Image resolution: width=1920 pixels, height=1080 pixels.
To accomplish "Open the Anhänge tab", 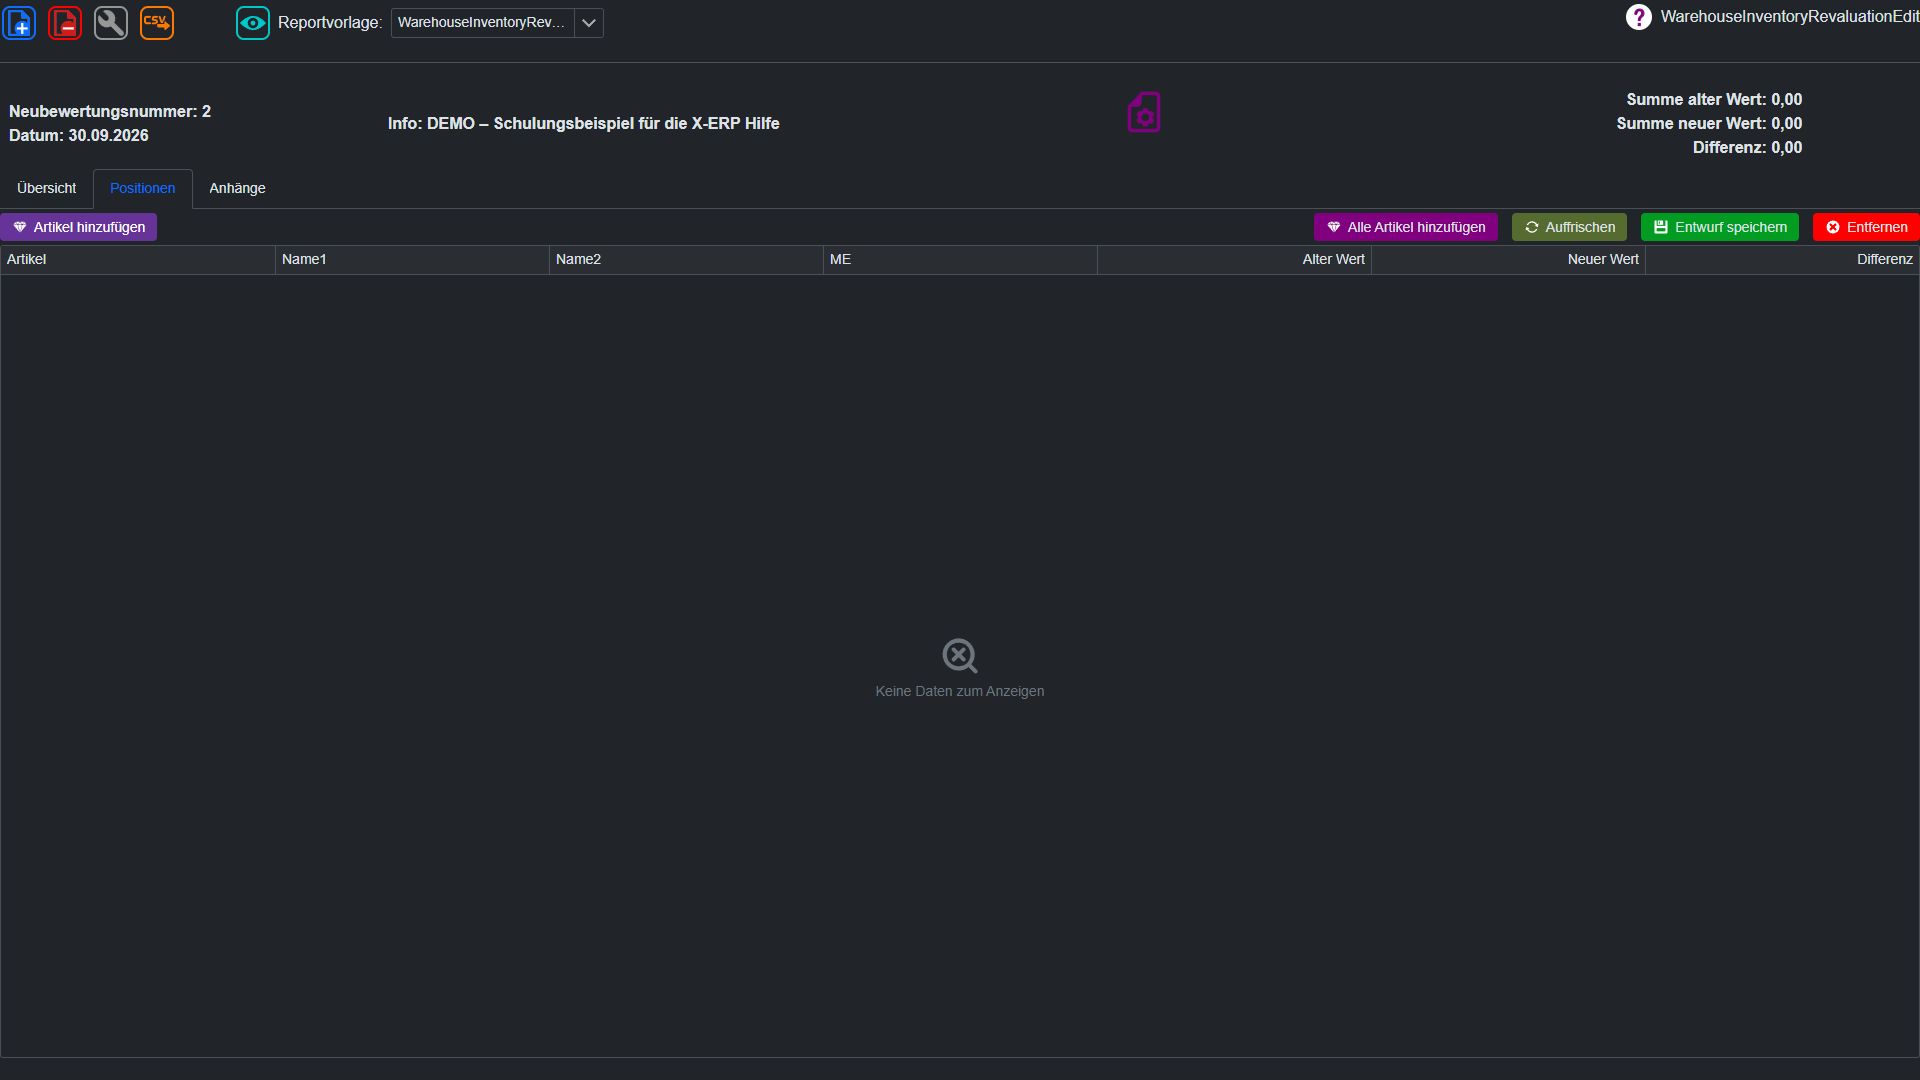I will tap(237, 188).
